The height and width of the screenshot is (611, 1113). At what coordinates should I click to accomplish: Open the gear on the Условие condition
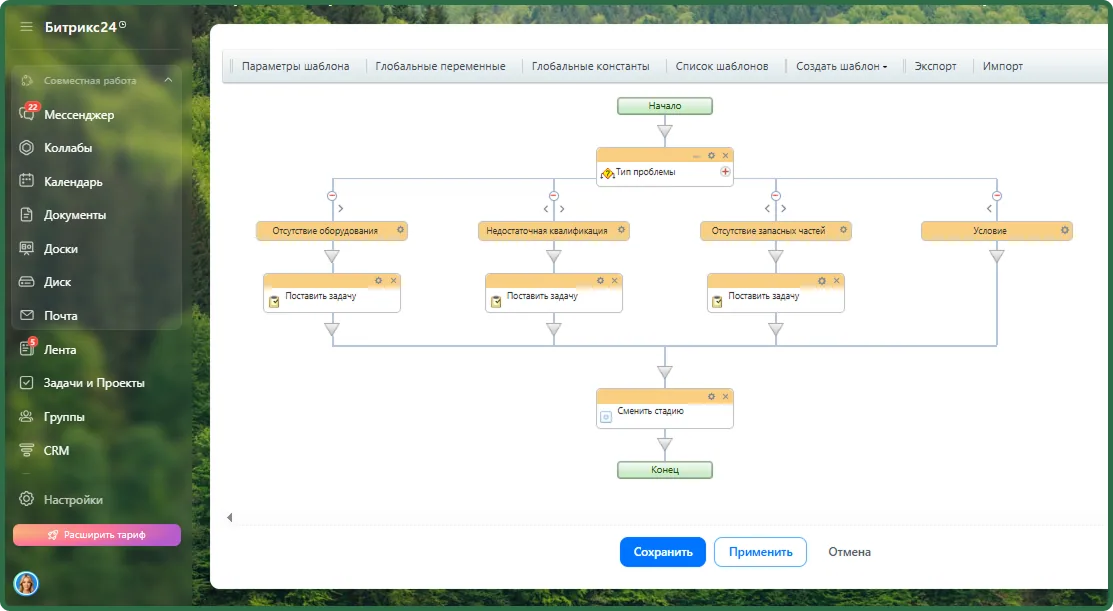pyautogui.click(x=1065, y=230)
